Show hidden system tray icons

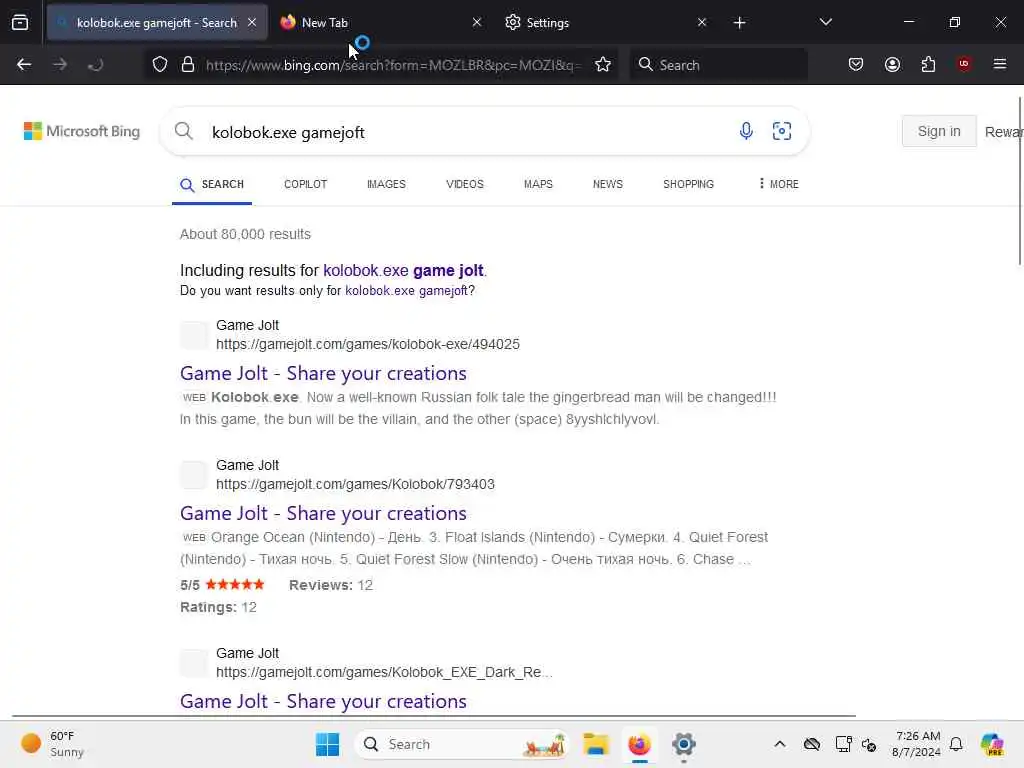[x=780, y=744]
